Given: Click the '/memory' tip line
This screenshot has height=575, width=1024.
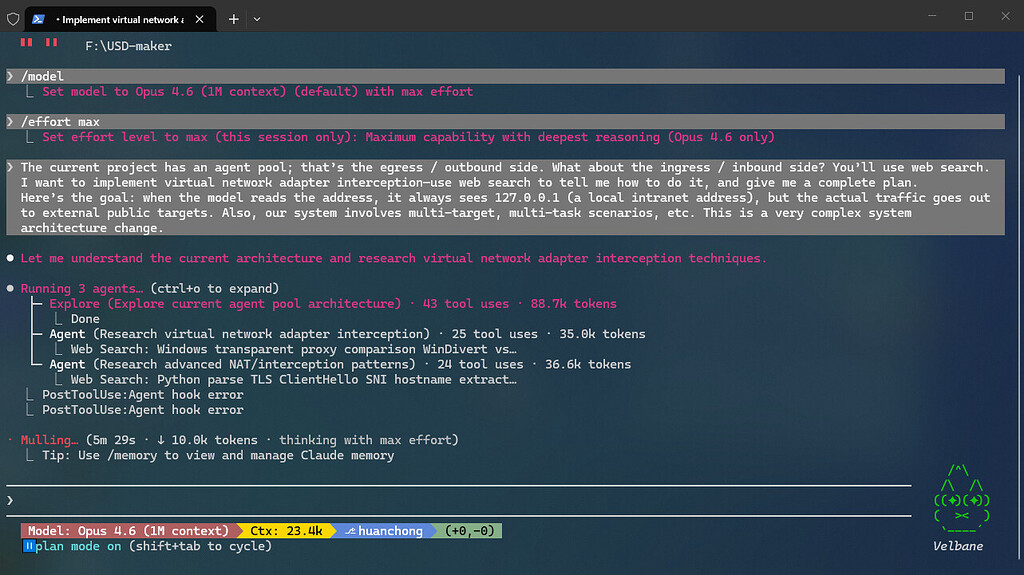Looking at the screenshot, I should tap(218, 455).
